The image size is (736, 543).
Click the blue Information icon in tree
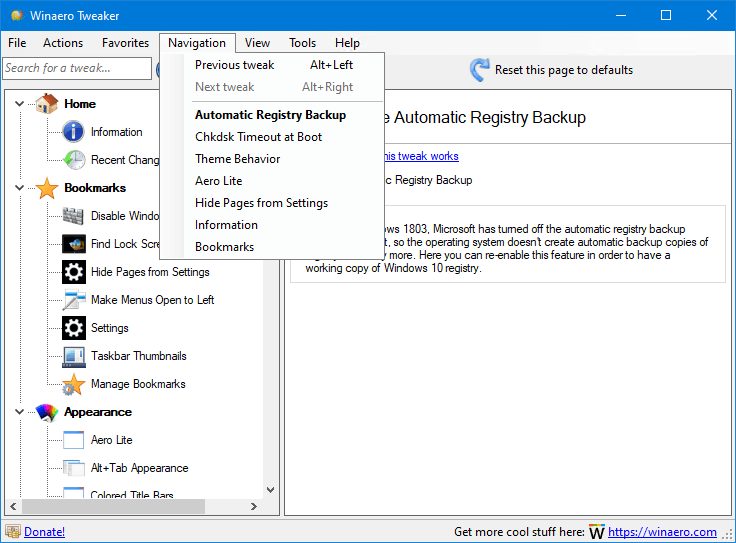[74, 131]
